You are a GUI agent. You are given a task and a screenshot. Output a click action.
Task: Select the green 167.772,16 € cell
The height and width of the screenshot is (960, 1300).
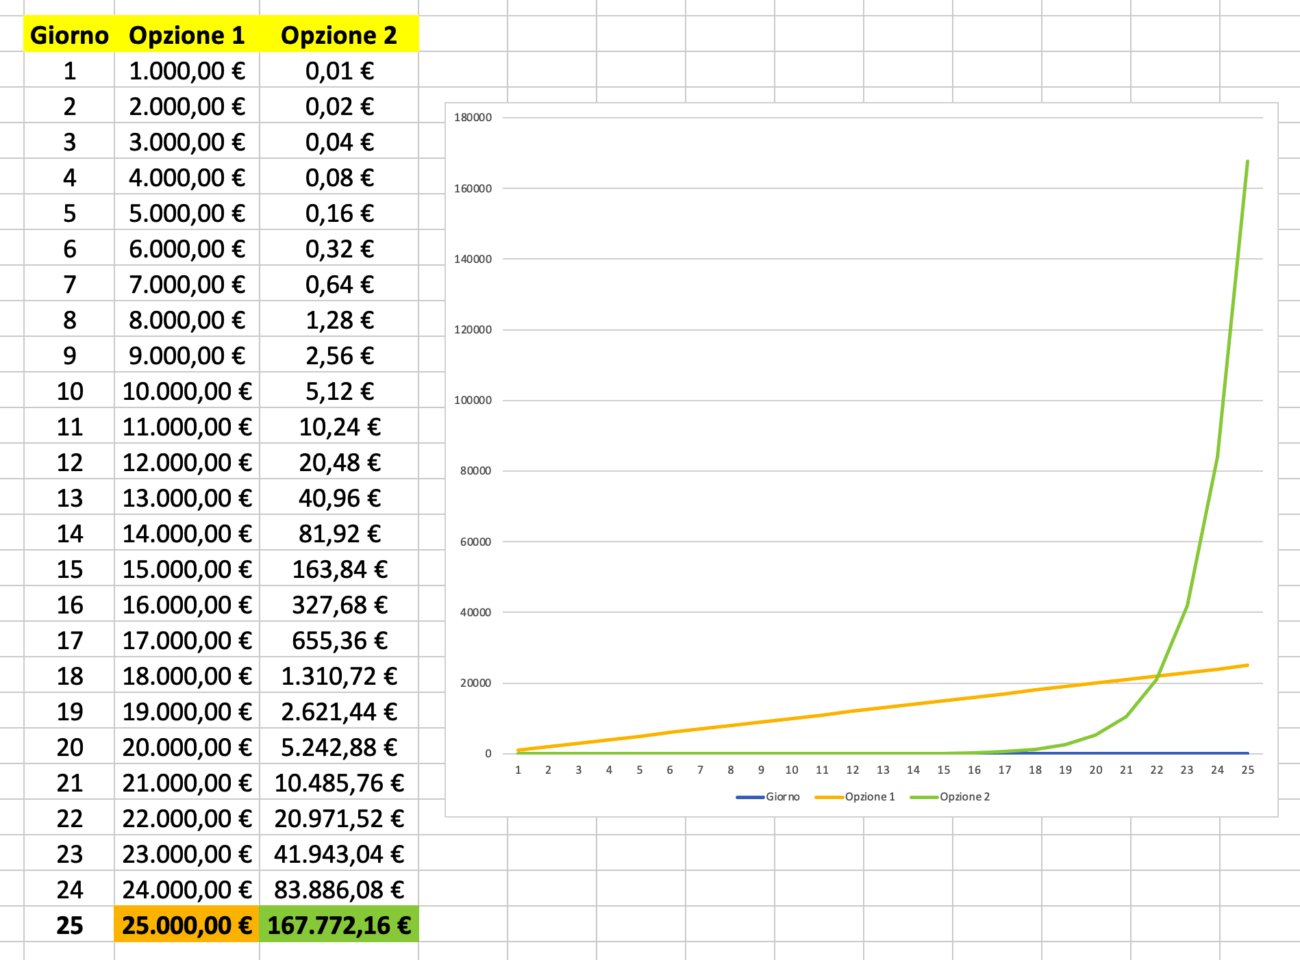point(339,925)
